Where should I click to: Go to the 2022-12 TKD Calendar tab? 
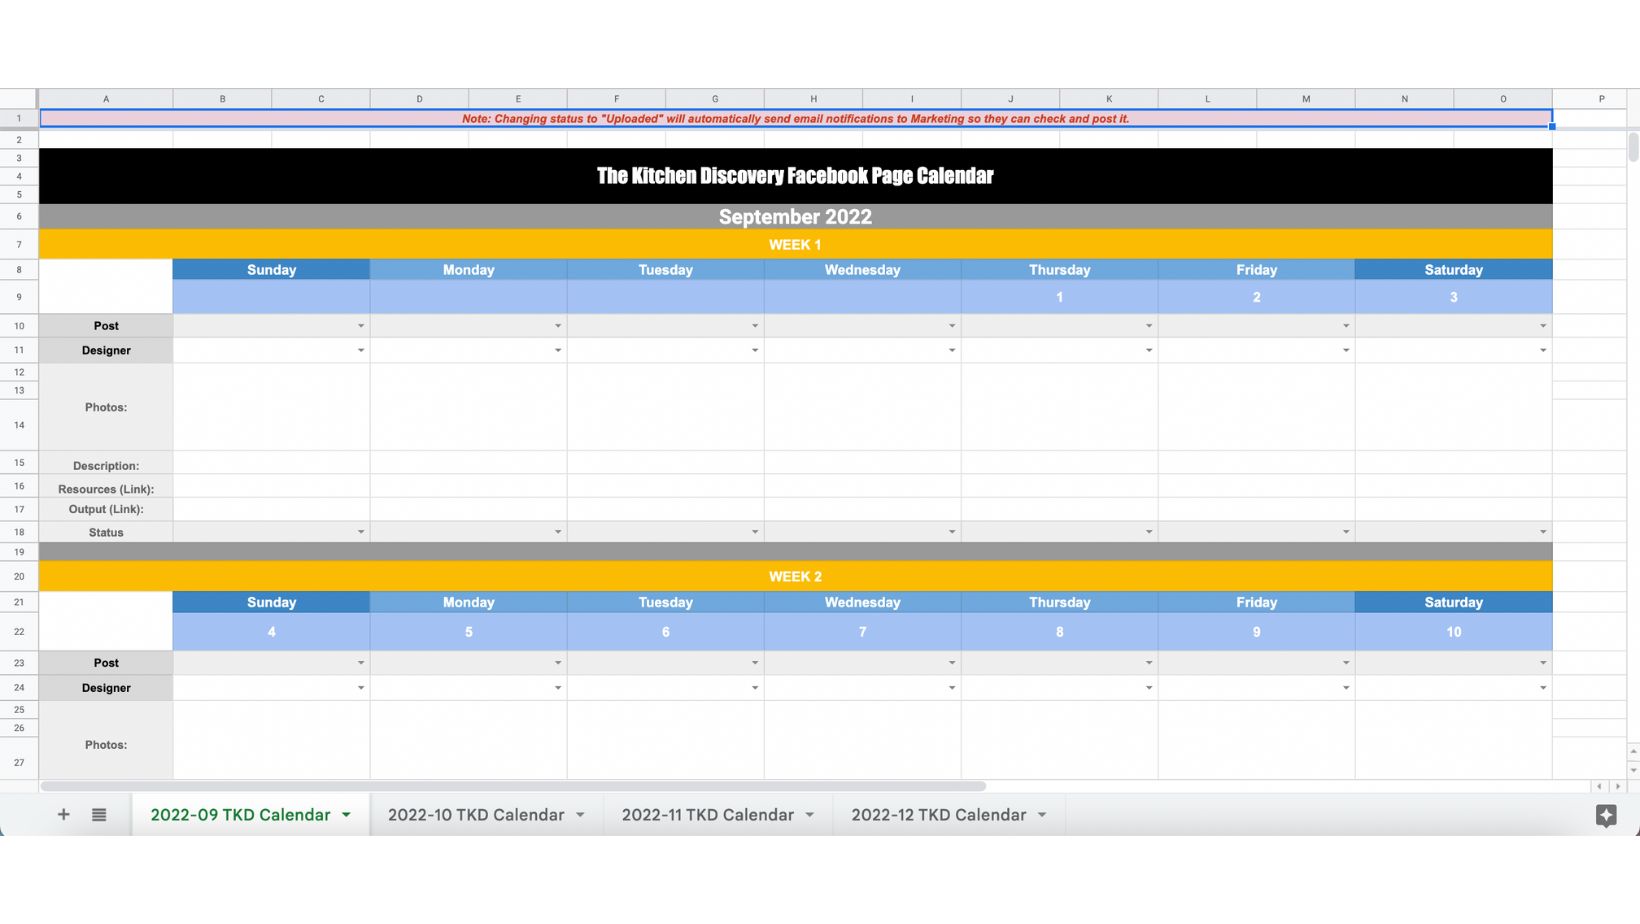tap(939, 815)
